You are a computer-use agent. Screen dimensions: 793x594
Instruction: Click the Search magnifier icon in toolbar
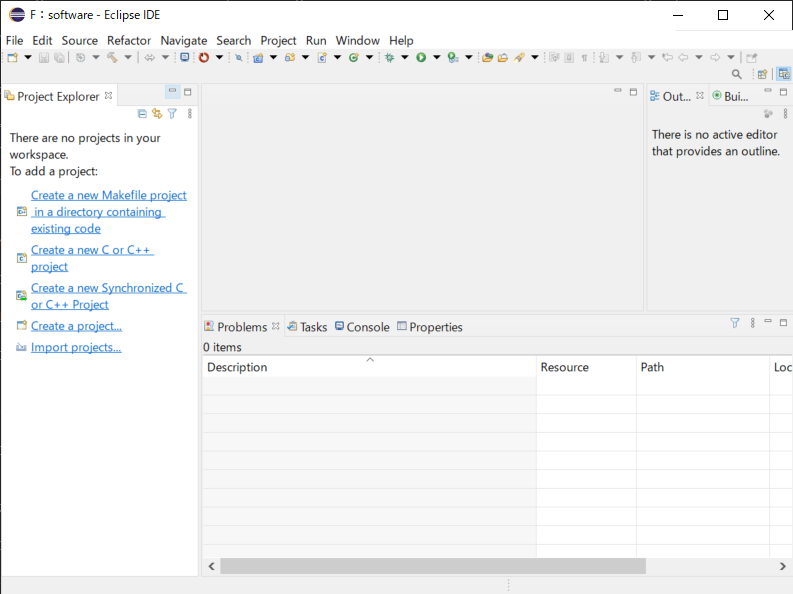point(737,74)
